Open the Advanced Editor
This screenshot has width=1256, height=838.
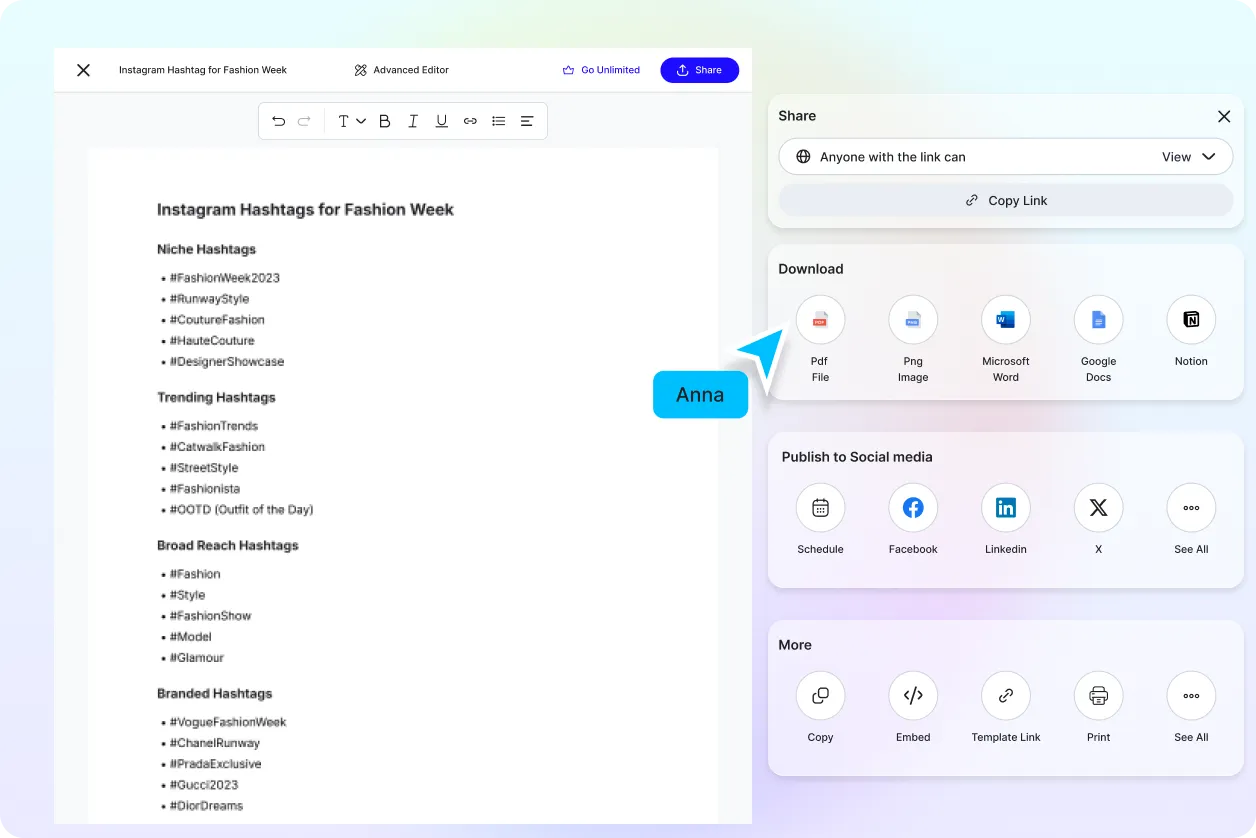[x=401, y=70]
